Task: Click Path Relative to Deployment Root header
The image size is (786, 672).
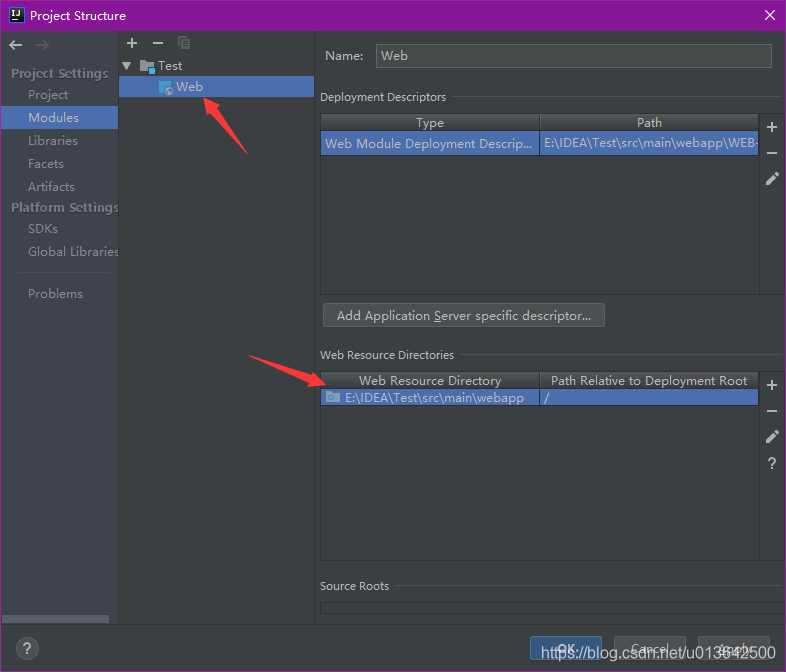Action: pos(649,381)
